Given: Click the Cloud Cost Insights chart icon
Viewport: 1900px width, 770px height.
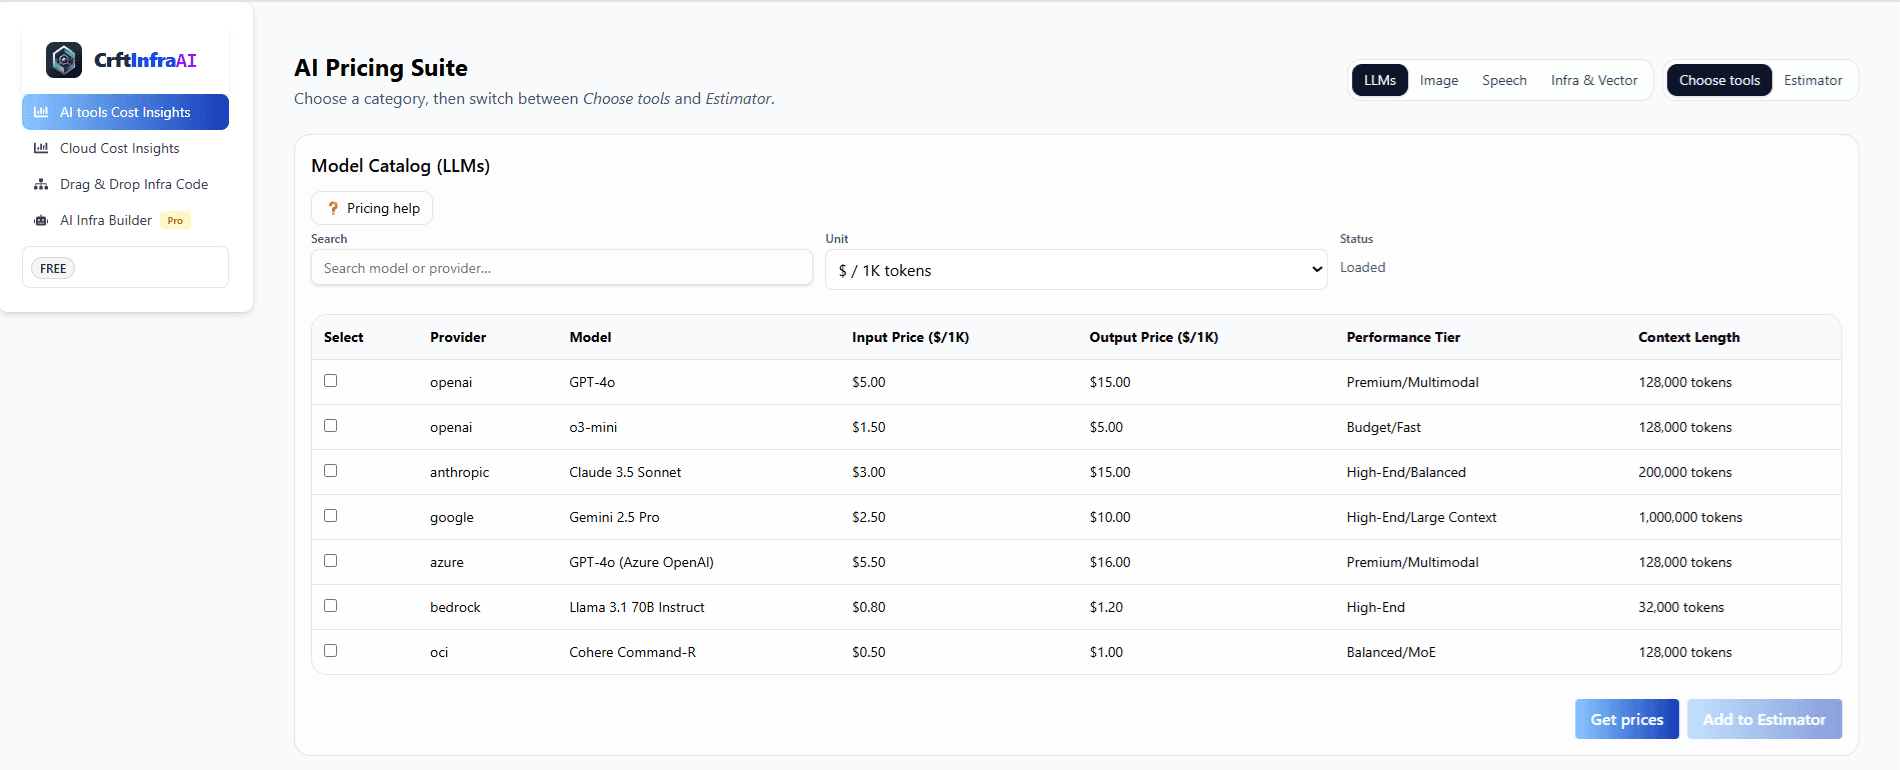Looking at the screenshot, I should (41, 148).
